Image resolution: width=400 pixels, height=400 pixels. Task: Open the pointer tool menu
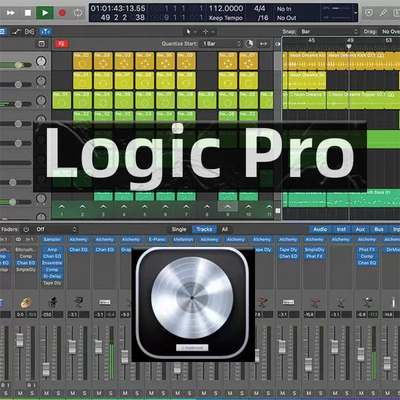point(191,32)
